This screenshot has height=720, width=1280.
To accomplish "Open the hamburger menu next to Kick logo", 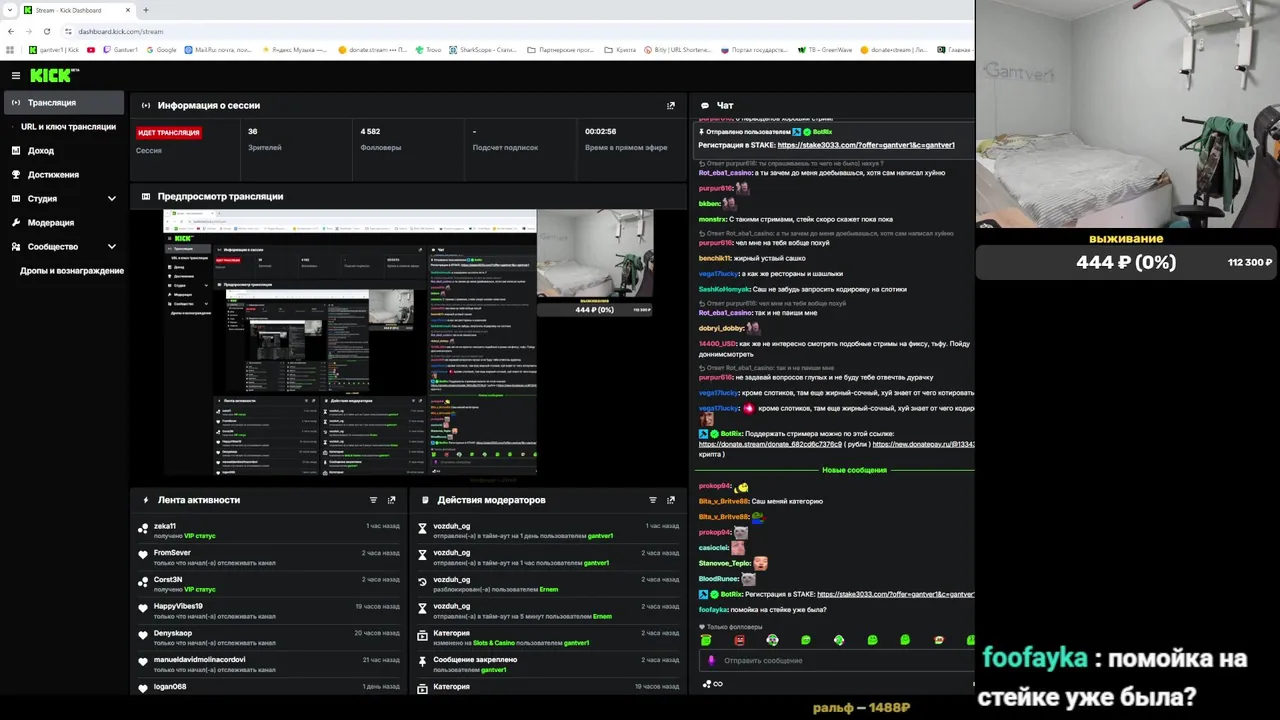I will [16, 76].
